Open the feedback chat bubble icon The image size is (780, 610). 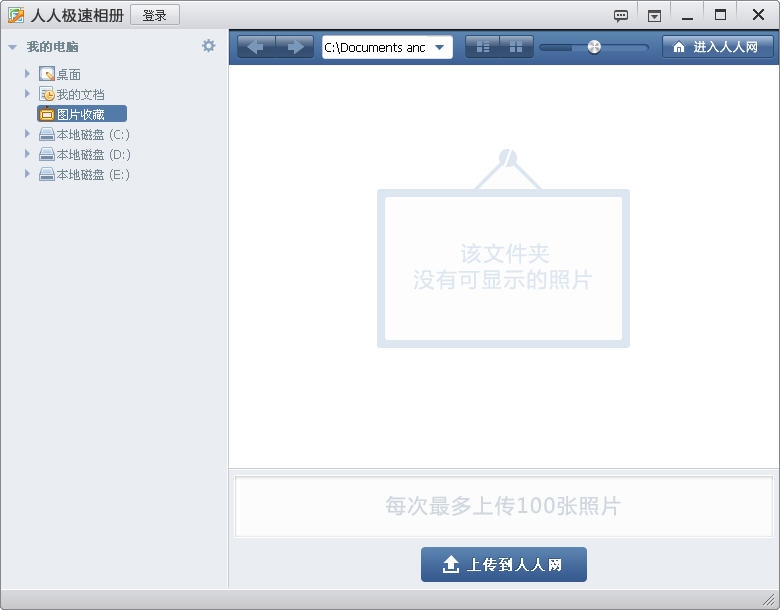621,16
